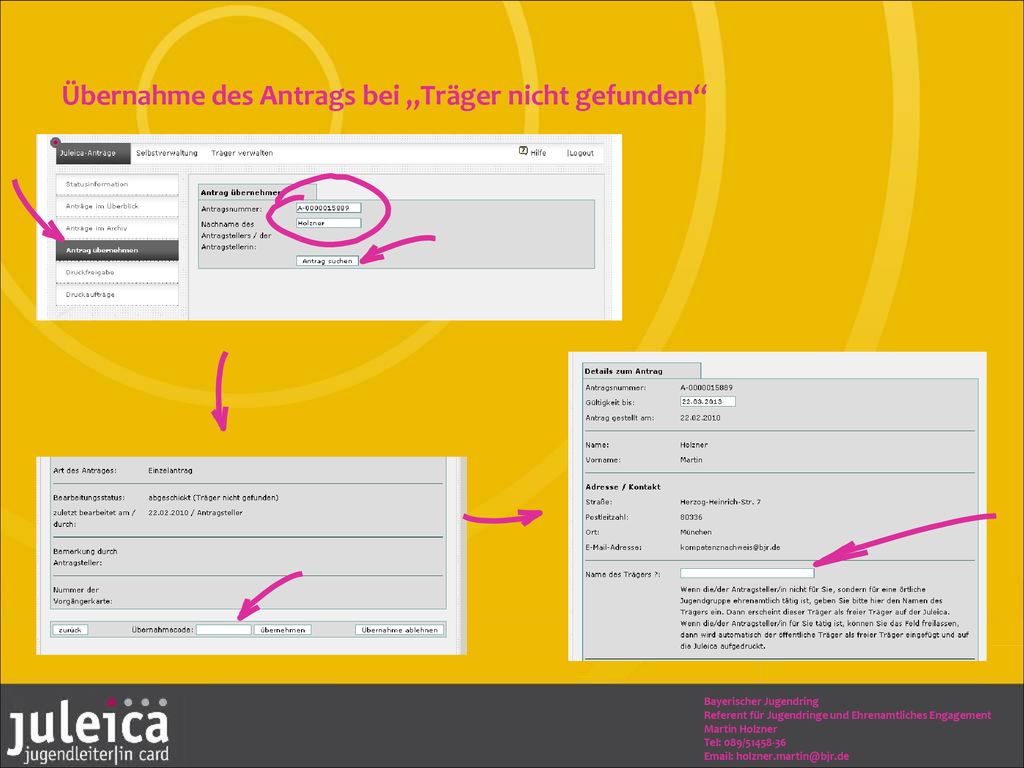Image resolution: width=1024 pixels, height=768 pixels.
Task: Click the Einzelantrag value text
Action: [170, 470]
